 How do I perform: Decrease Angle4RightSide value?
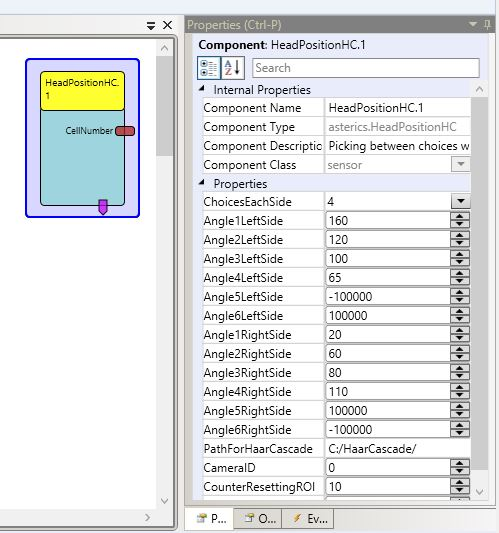tap(460, 396)
